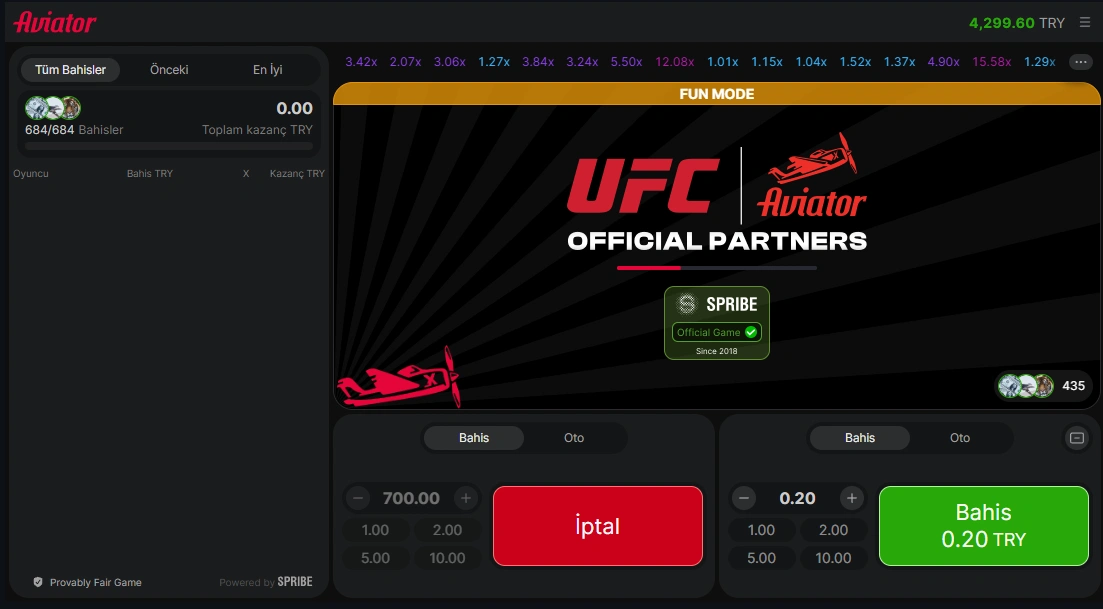This screenshot has width=1103, height=609.
Task: Click the red plane on the game canvas
Action: 399,378
